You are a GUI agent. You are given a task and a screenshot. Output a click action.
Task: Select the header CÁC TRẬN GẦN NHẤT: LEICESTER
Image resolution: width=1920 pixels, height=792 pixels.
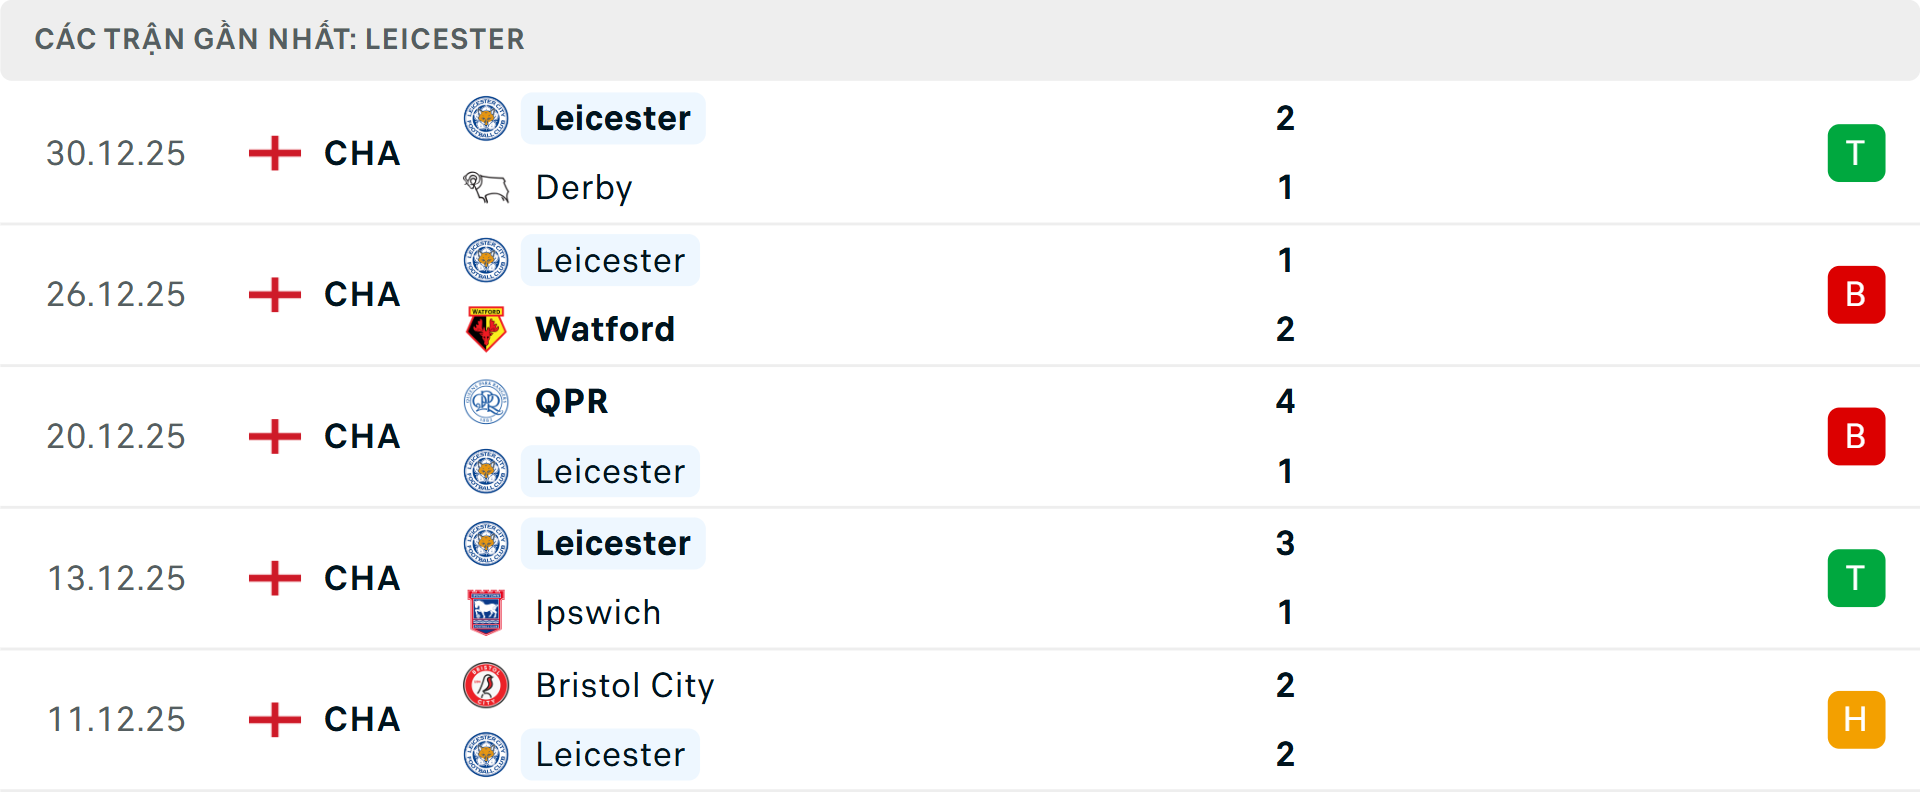280,39
